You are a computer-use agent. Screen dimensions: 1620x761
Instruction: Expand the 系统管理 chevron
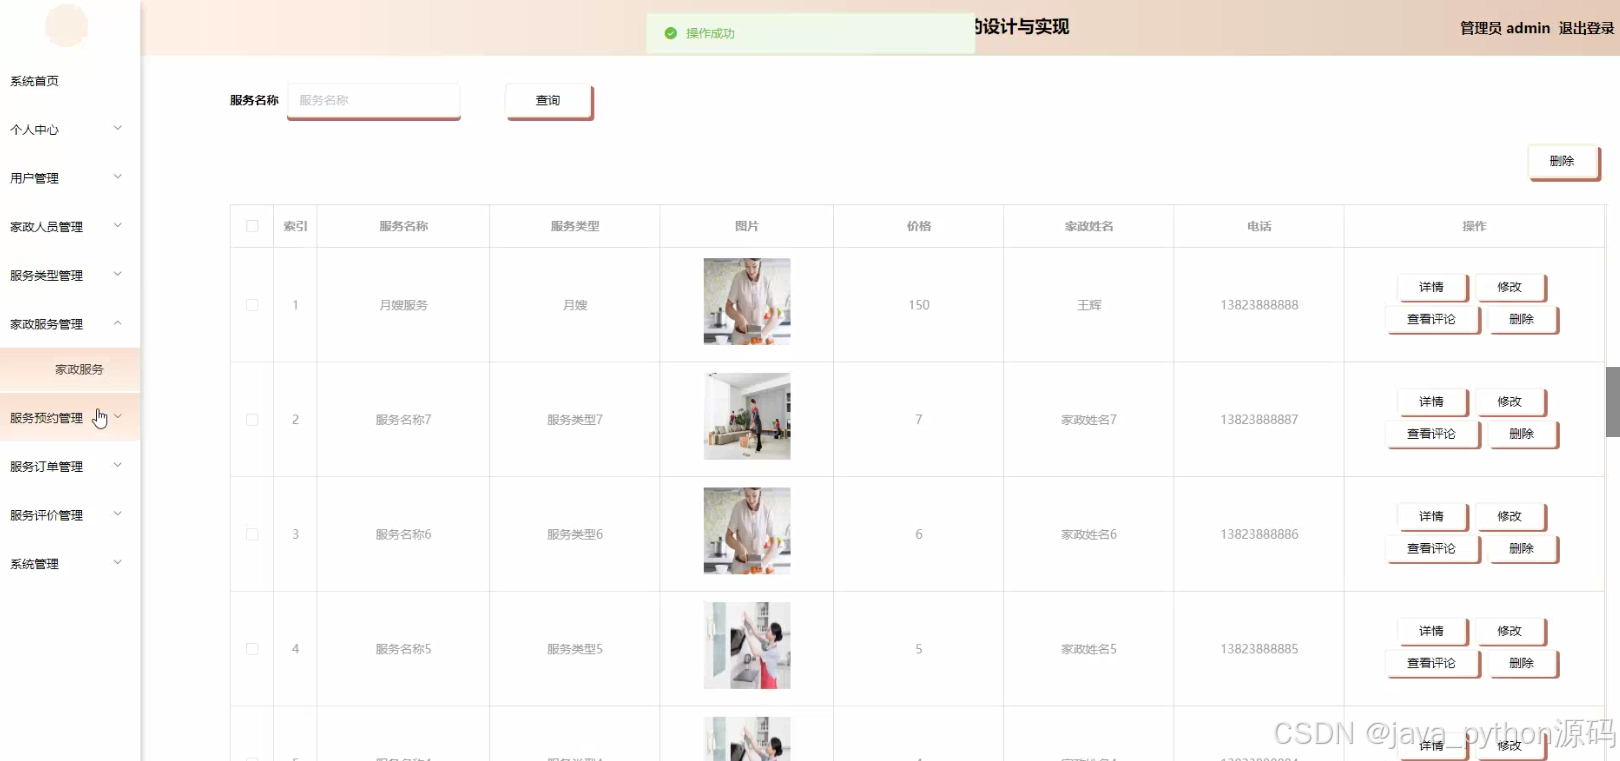tap(118, 563)
